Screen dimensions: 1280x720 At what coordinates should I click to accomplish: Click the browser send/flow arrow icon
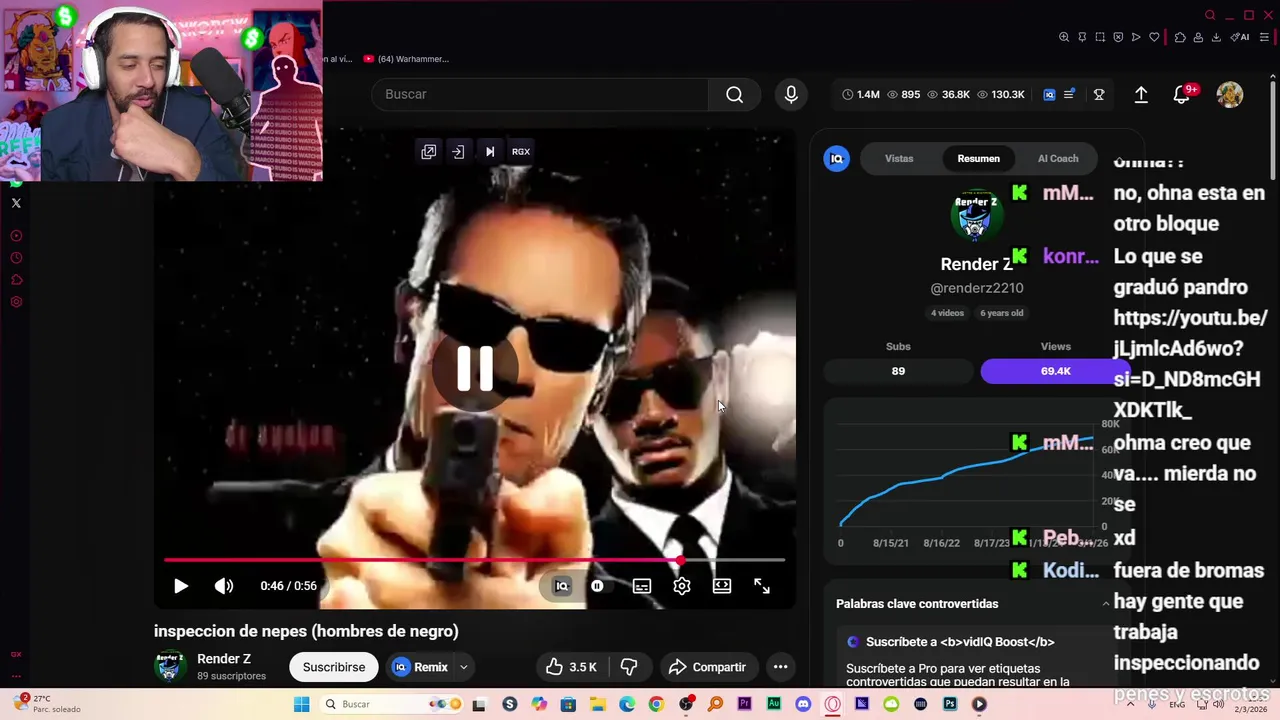coord(1136,38)
